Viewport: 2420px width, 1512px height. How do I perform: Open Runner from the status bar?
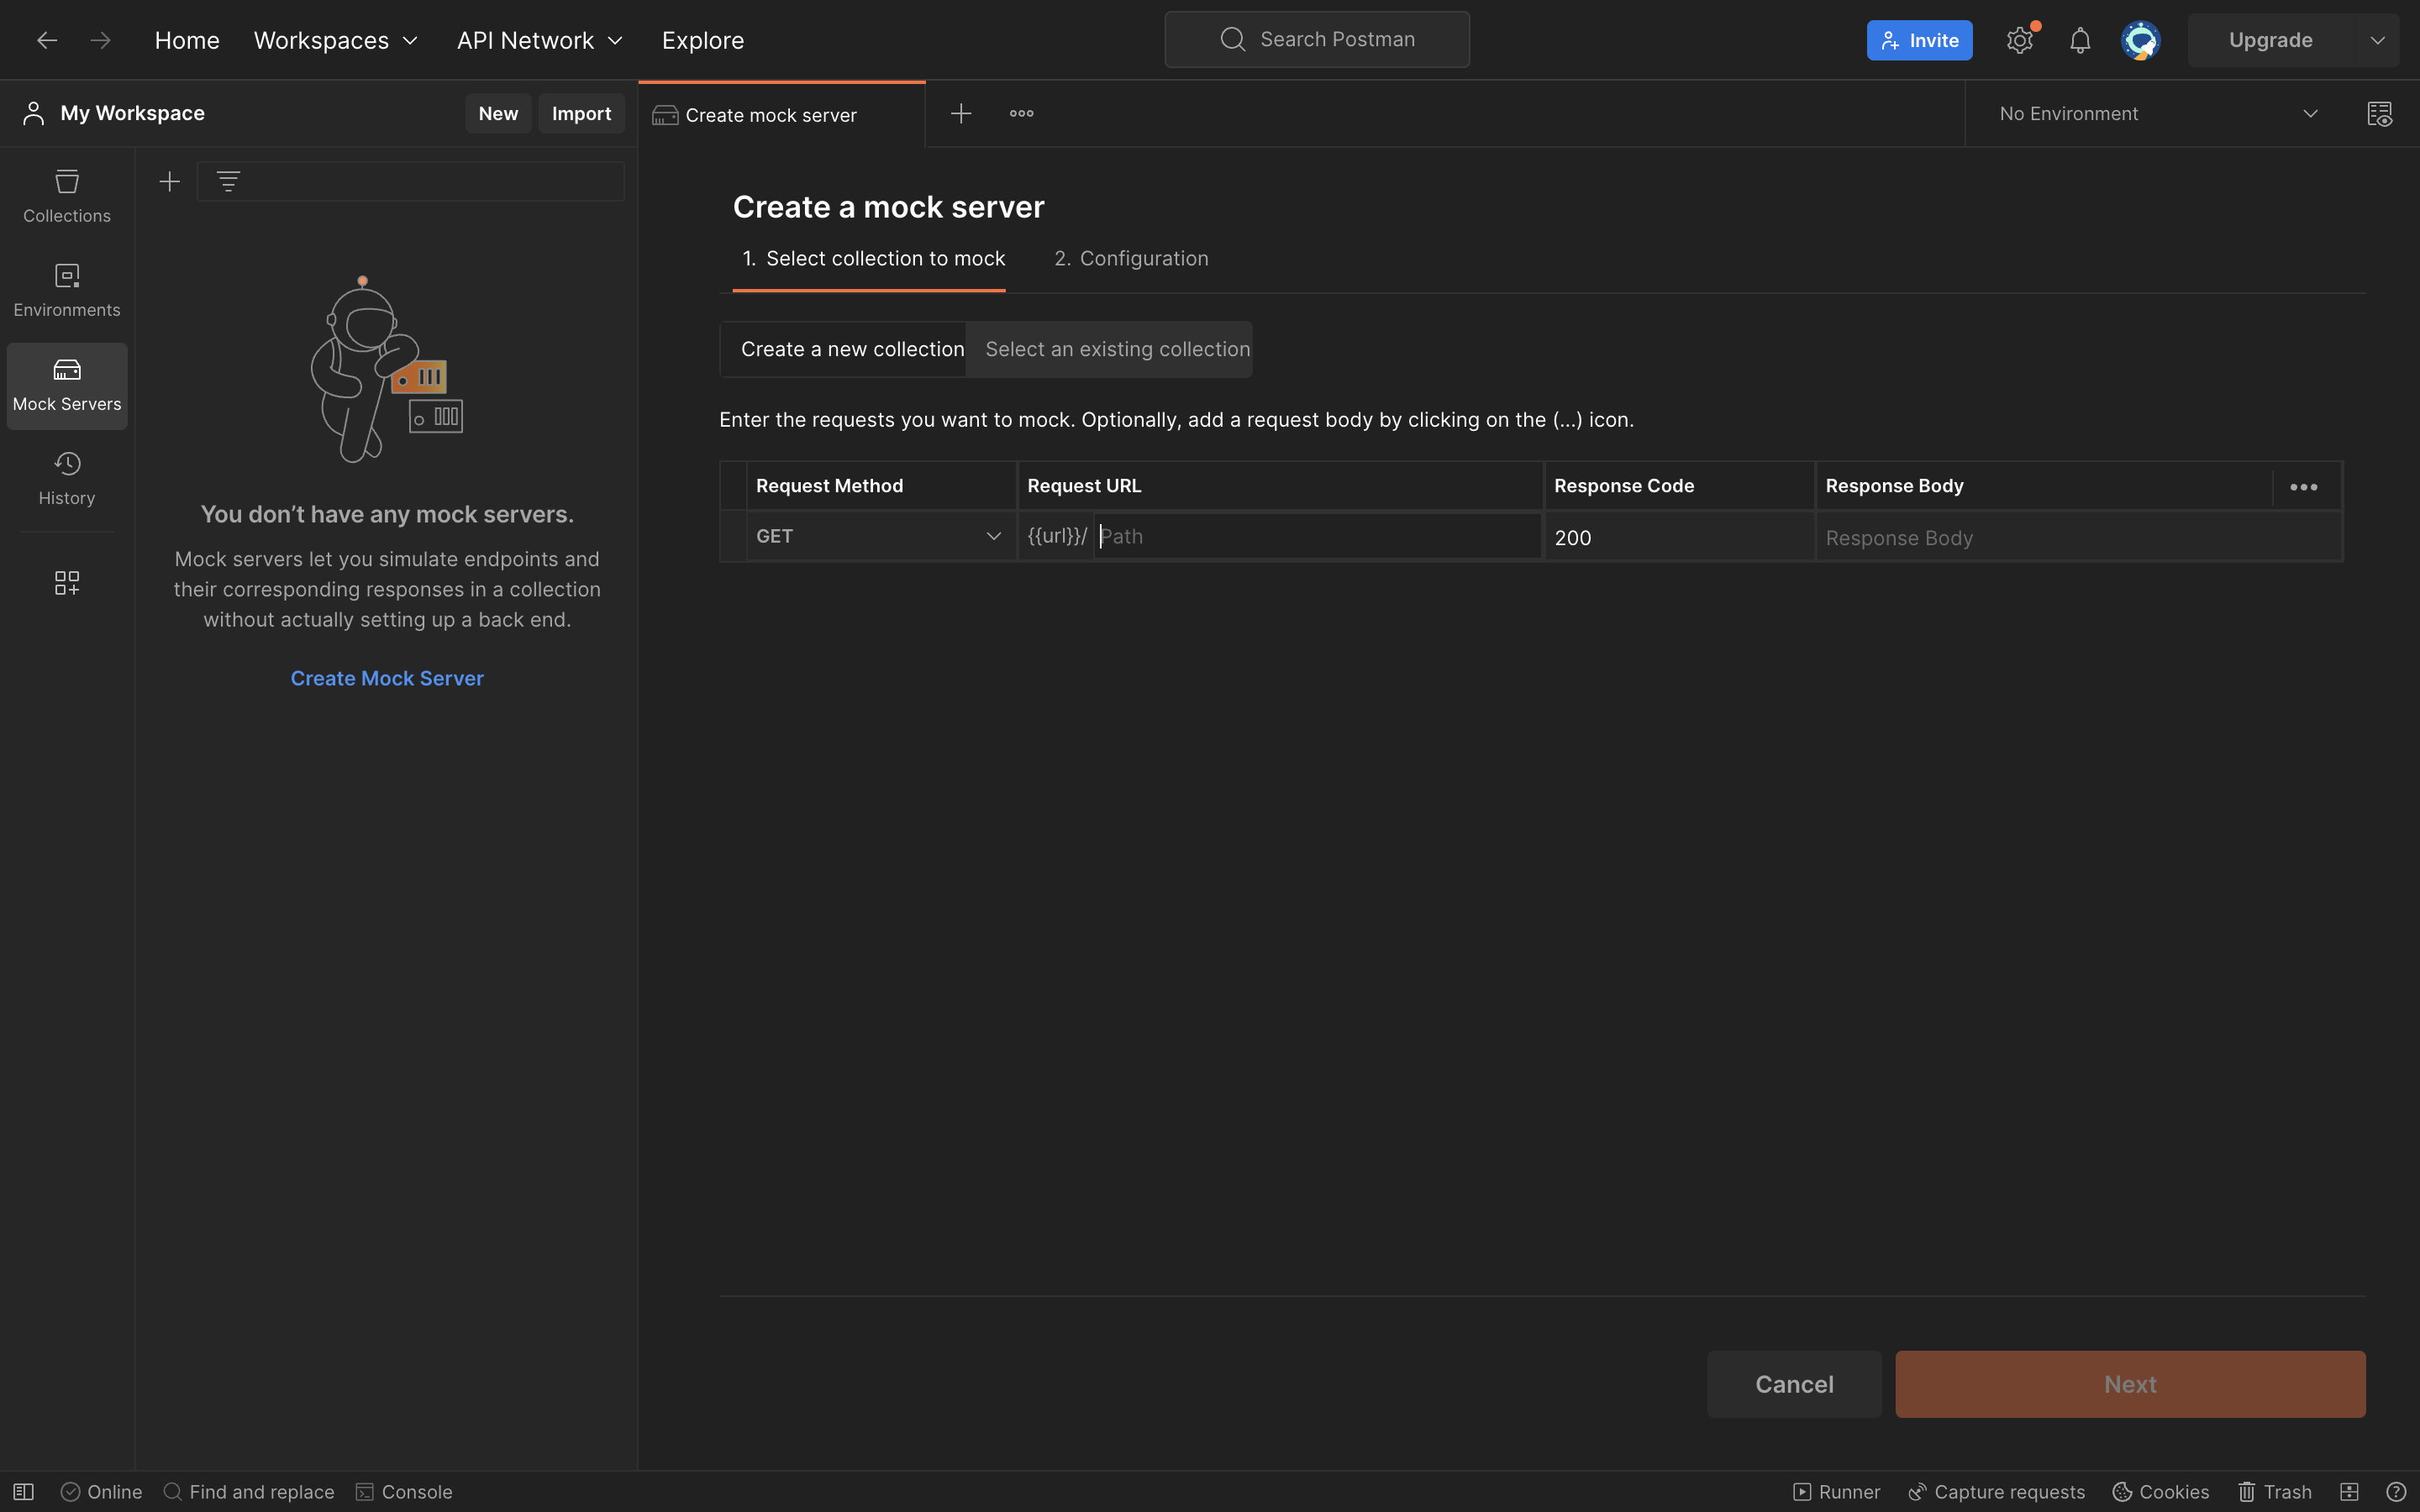(x=1836, y=1491)
